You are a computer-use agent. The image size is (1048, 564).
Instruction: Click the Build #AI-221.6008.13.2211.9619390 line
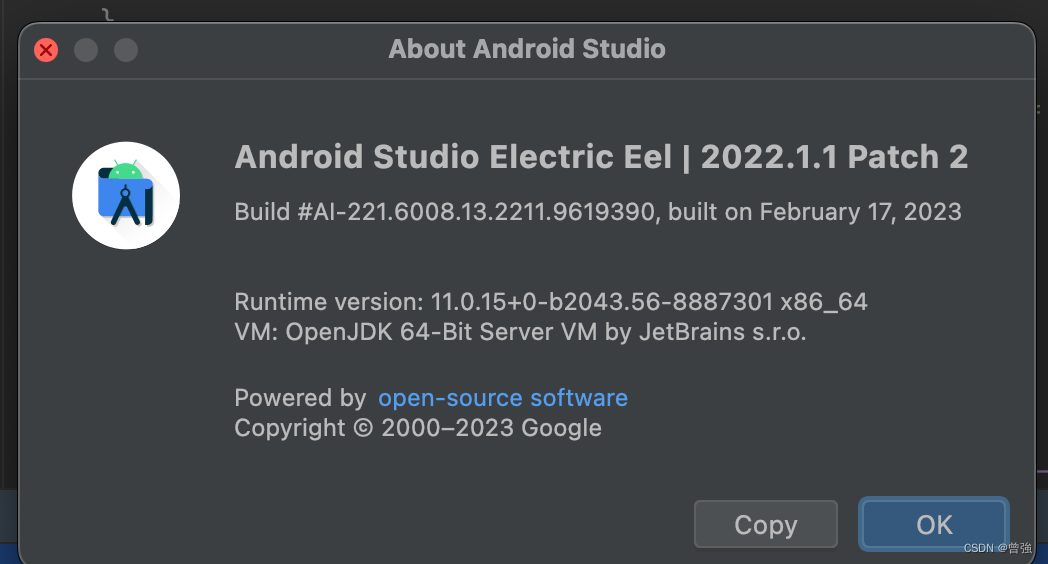(598, 212)
